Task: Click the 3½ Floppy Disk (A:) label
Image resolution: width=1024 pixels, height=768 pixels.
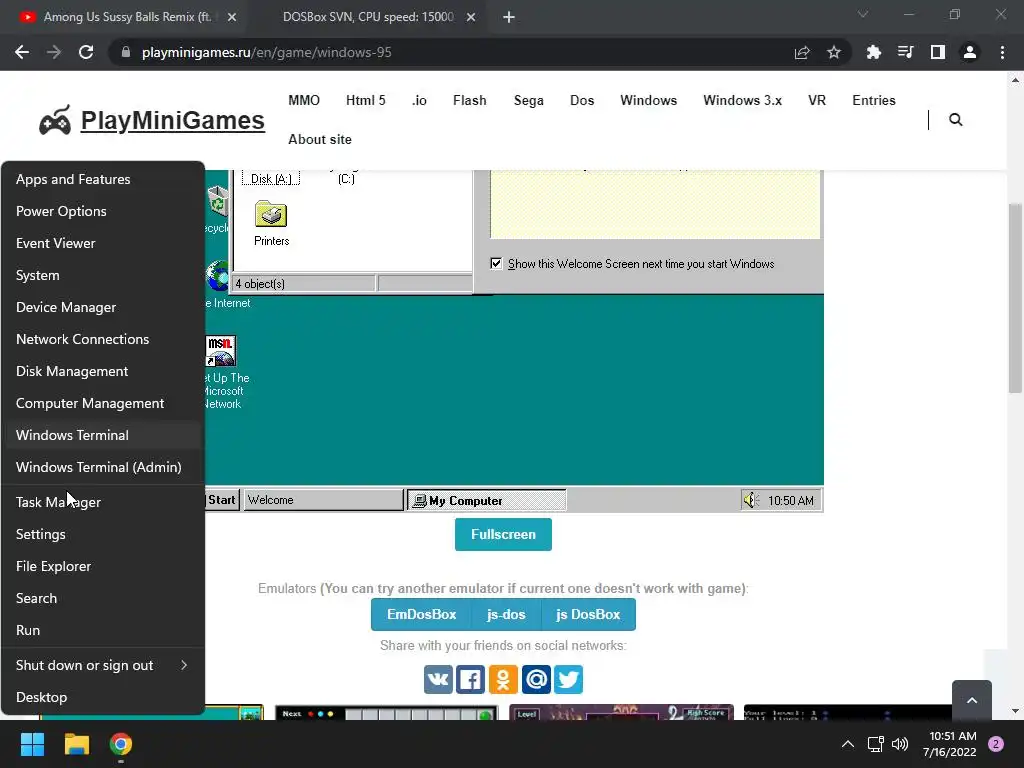Action: click(x=271, y=178)
